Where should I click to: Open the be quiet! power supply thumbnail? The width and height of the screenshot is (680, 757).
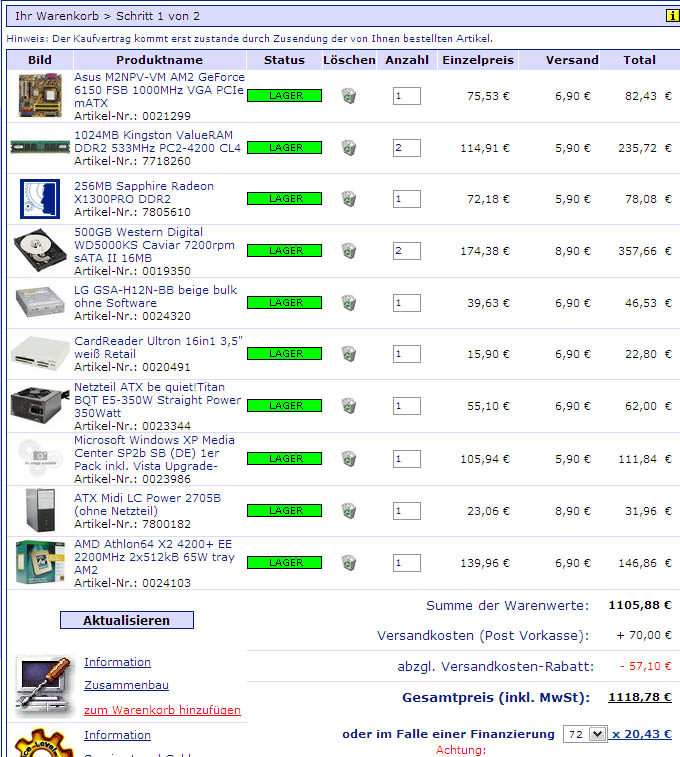point(40,405)
